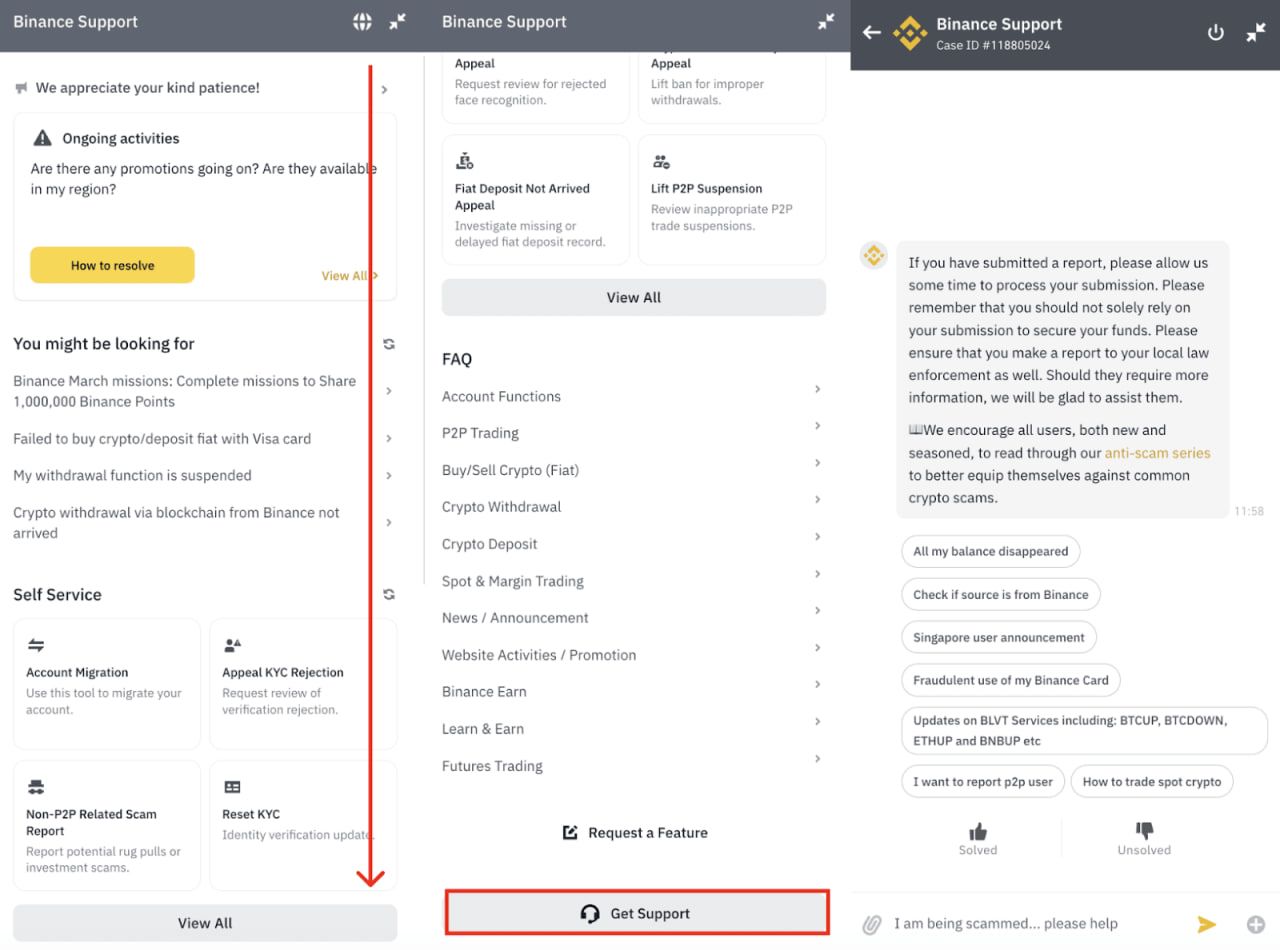Select I want to report p2p user
This screenshot has width=1280, height=950.
pyautogui.click(x=983, y=782)
